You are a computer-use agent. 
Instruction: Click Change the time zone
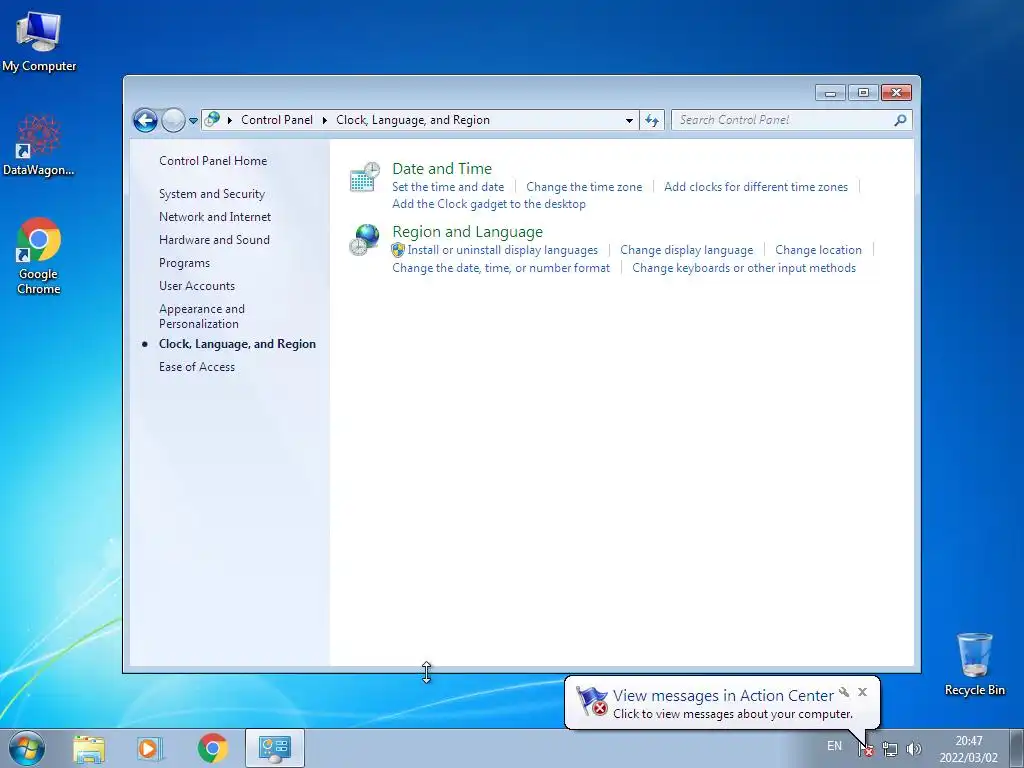[x=584, y=187]
